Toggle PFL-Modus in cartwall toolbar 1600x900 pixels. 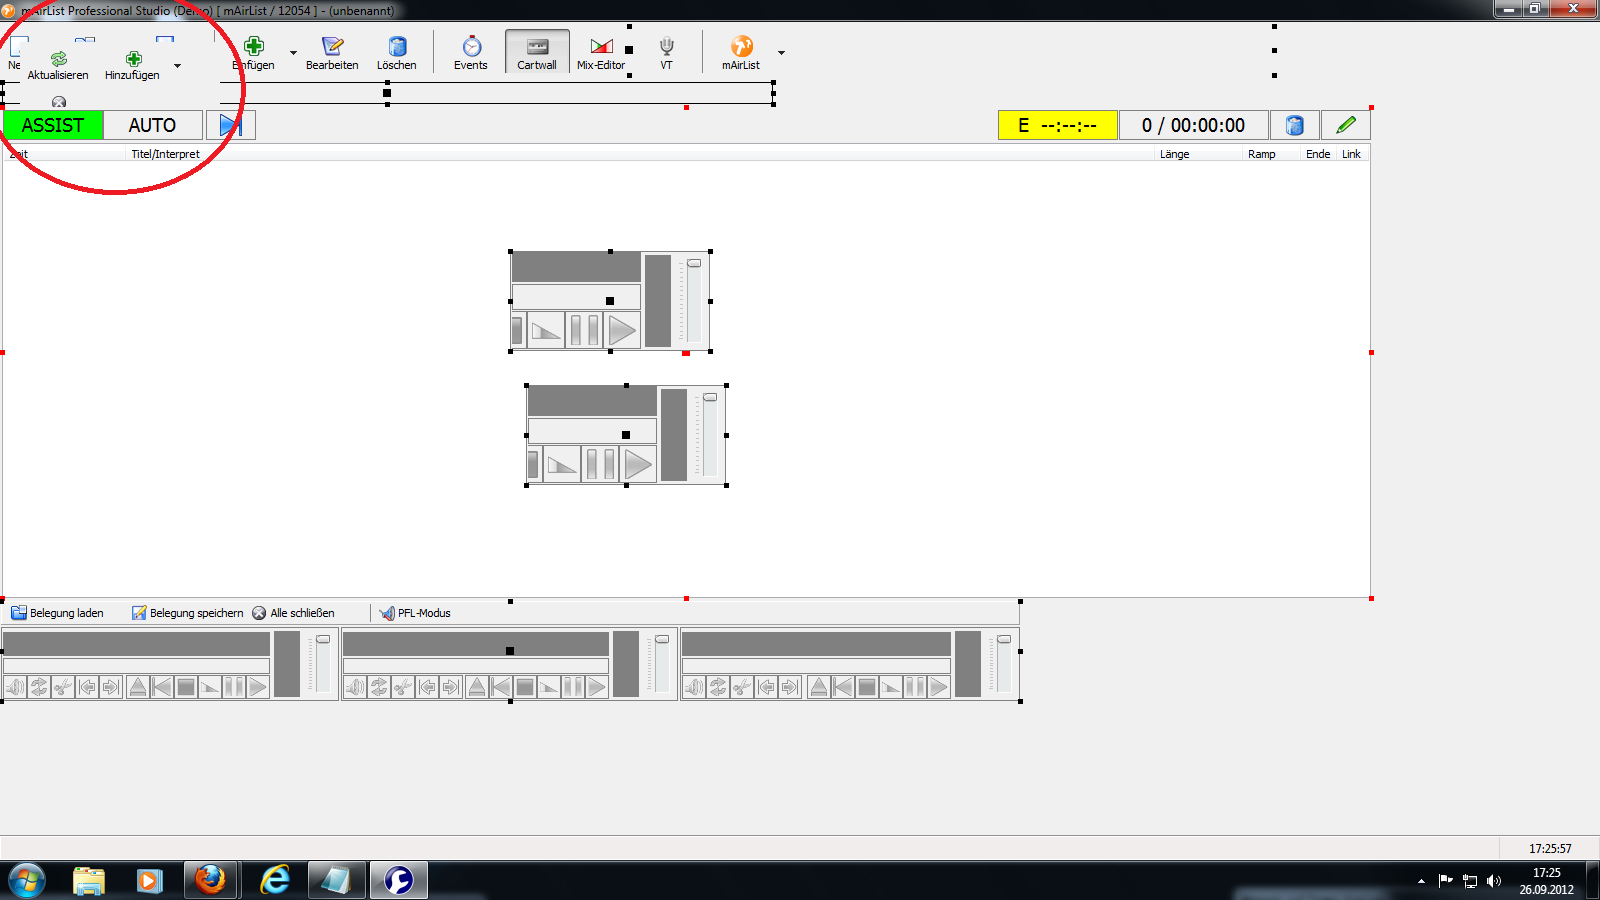click(x=415, y=613)
